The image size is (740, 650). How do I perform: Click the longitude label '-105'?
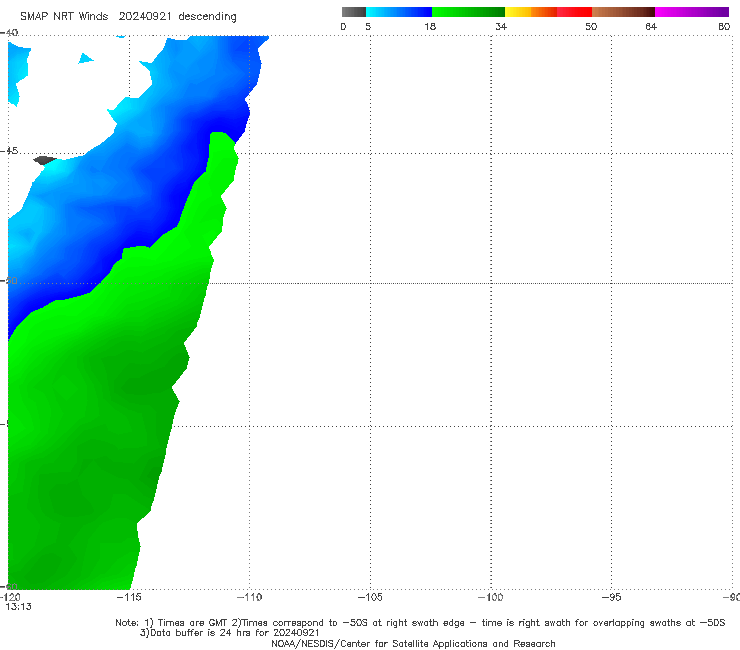370,597
